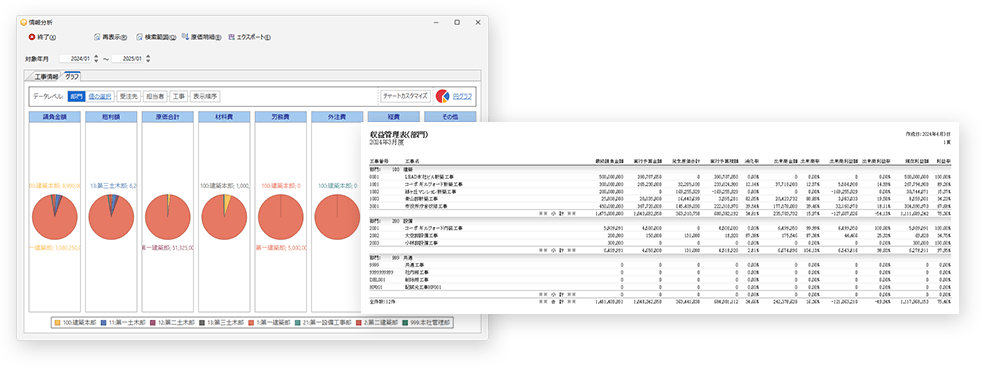Screen dimensions: 1000x372
Task: Click the green 999:本社管理部 legend swatch
Action: 404,324
